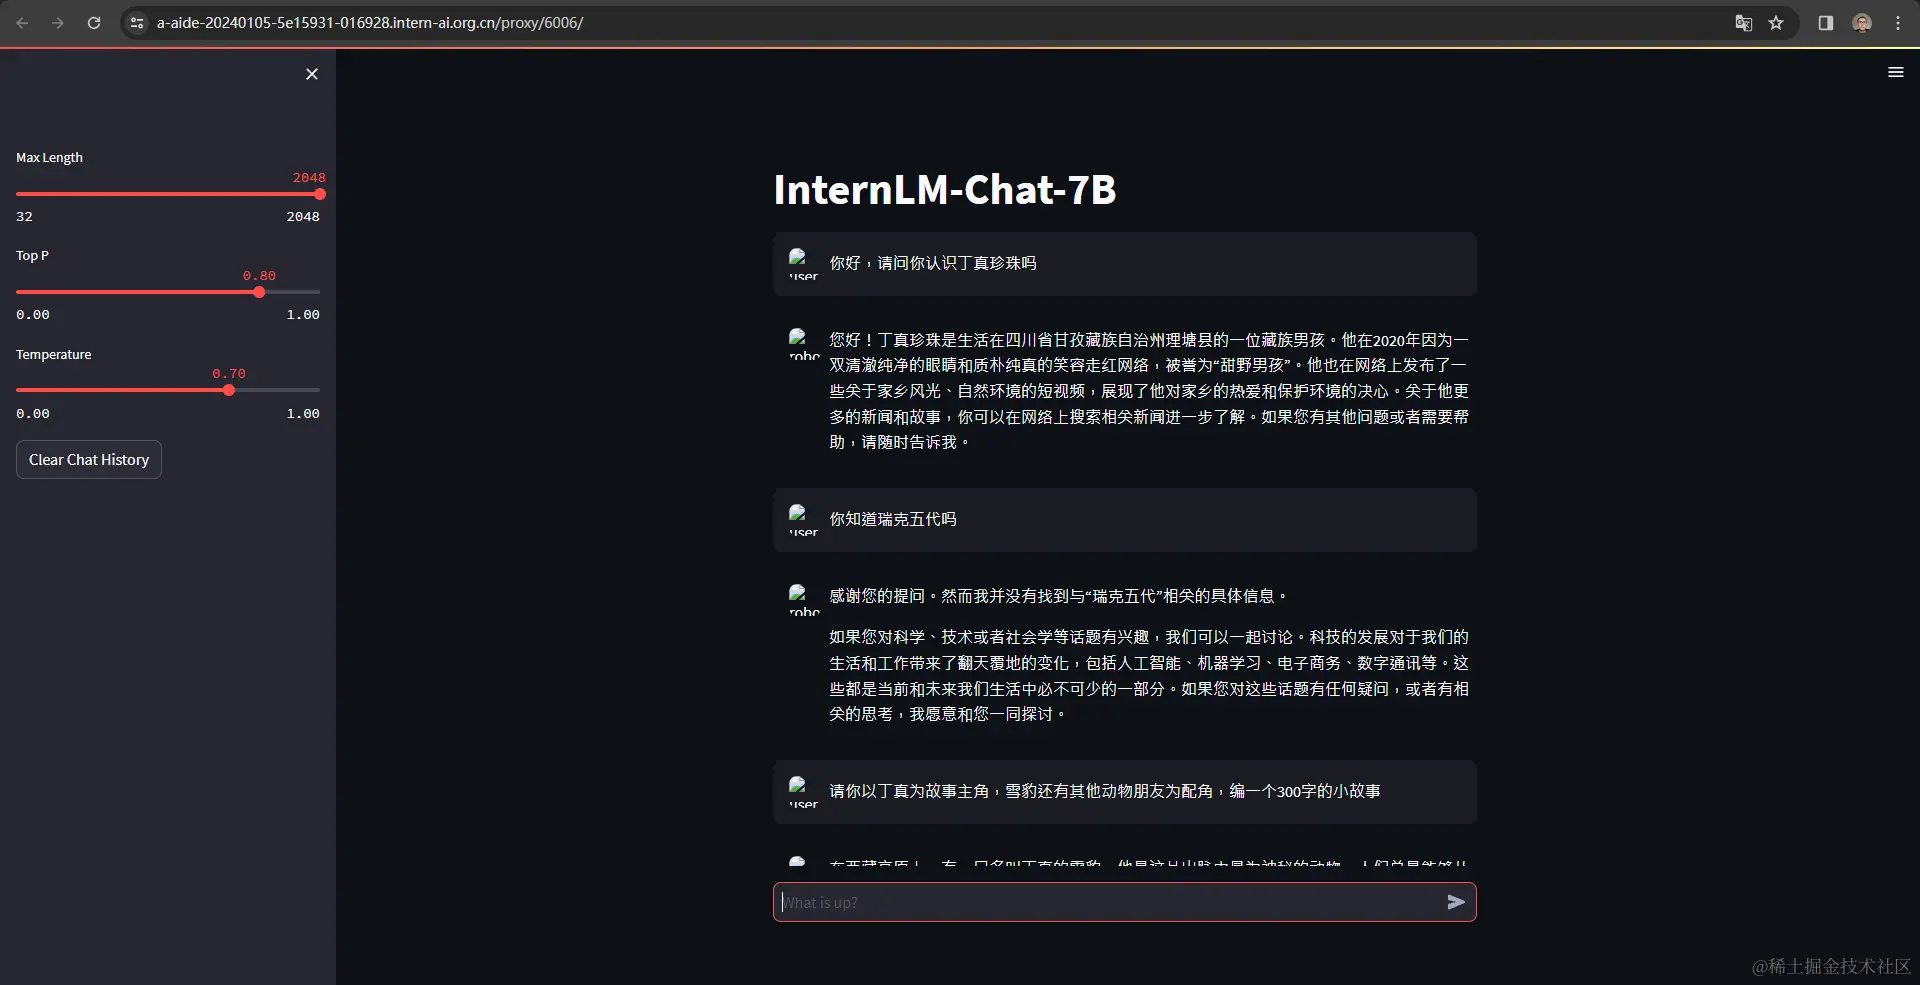This screenshot has height=985, width=1920.
Task: Adjust the Max Length slider handle
Action: click(320, 194)
